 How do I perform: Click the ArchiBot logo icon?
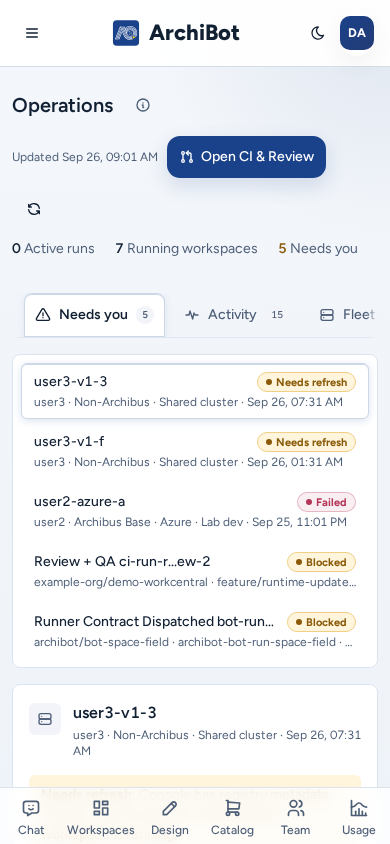click(x=126, y=33)
